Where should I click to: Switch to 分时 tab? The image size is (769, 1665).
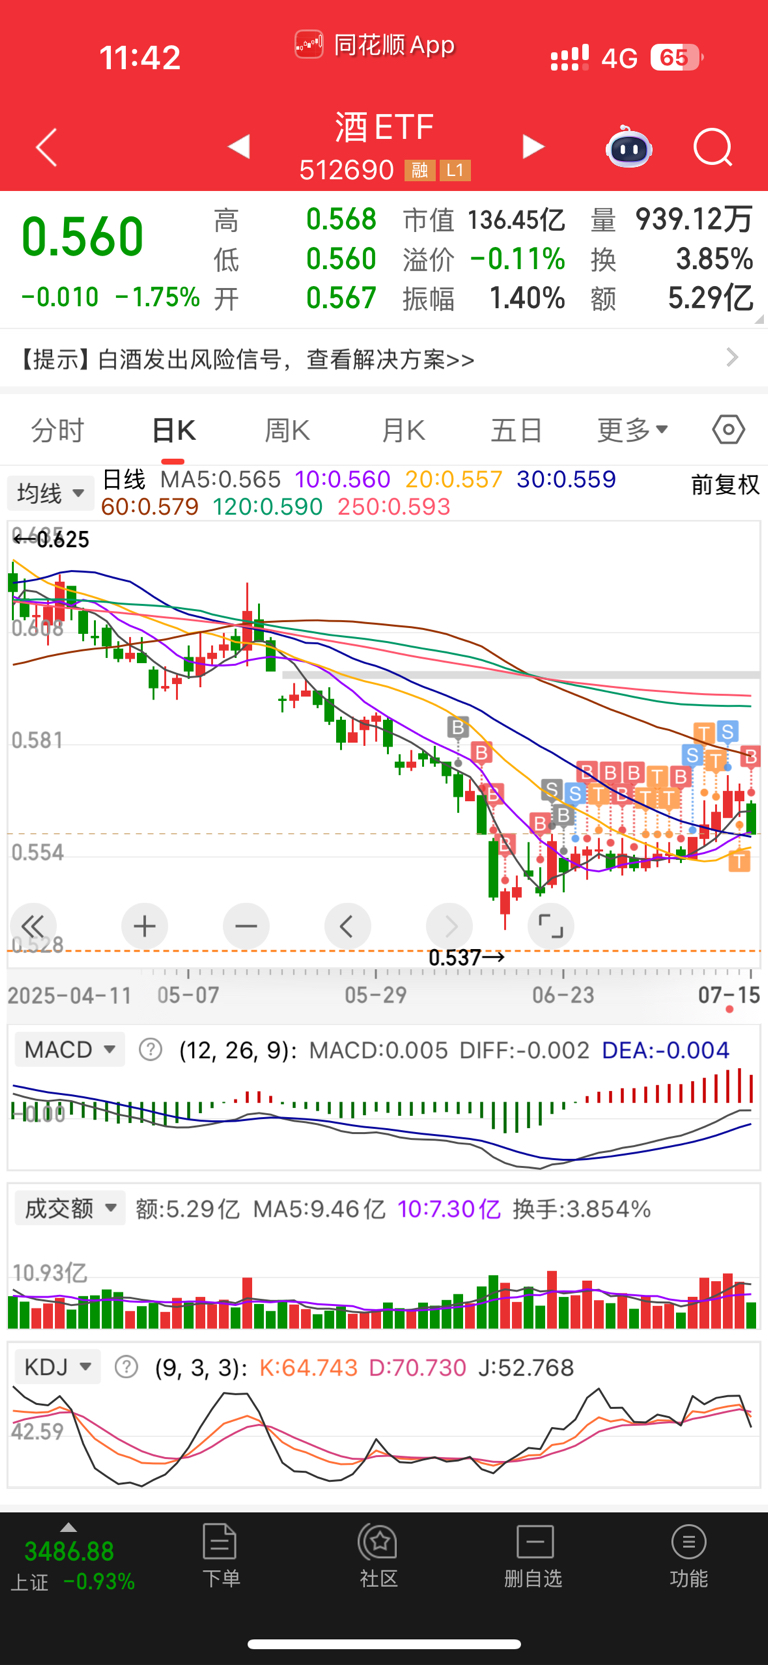tap(58, 430)
